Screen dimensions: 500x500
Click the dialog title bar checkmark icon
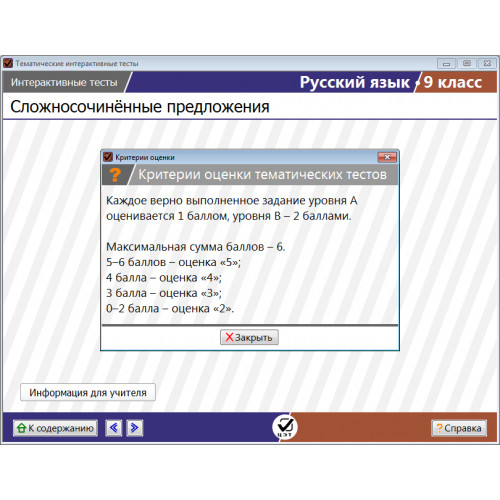click(x=108, y=157)
